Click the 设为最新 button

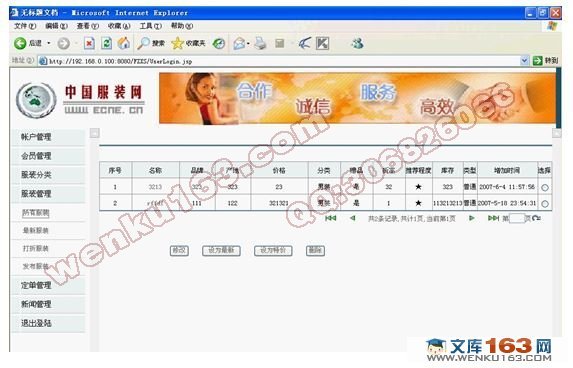(x=221, y=251)
